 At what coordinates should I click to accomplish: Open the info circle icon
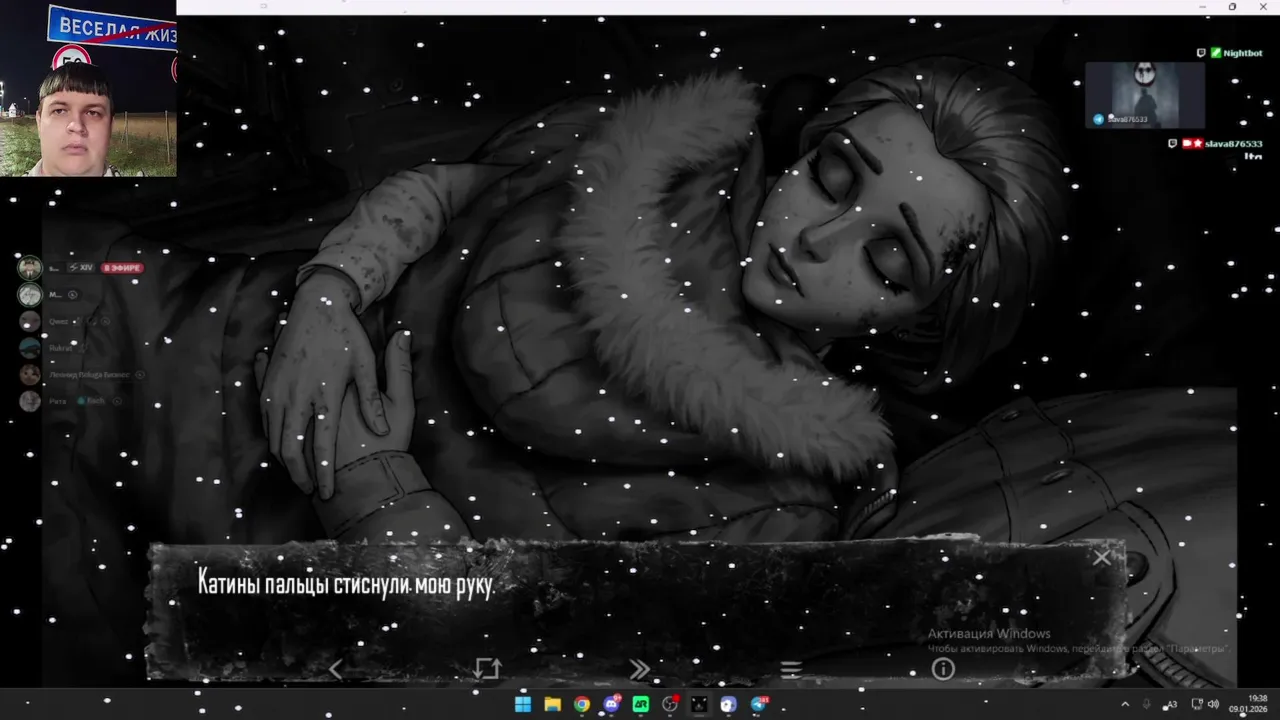click(x=943, y=670)
